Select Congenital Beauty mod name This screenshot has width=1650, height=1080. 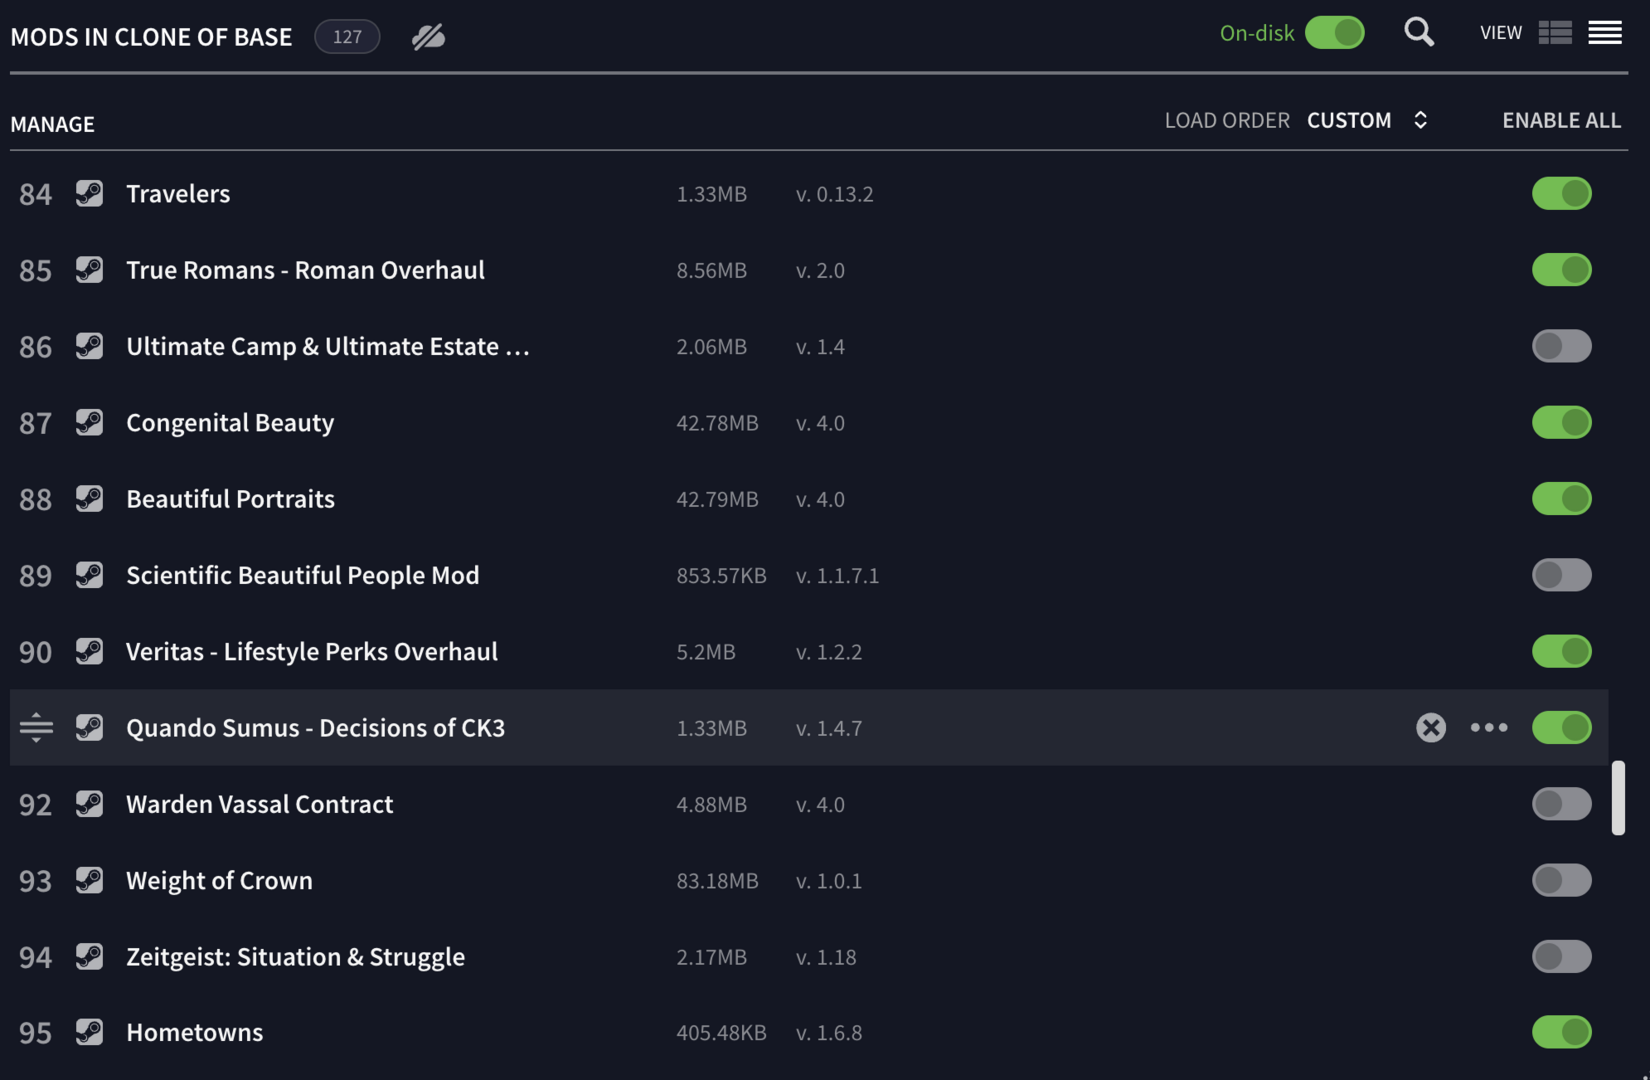coord(230,422)
